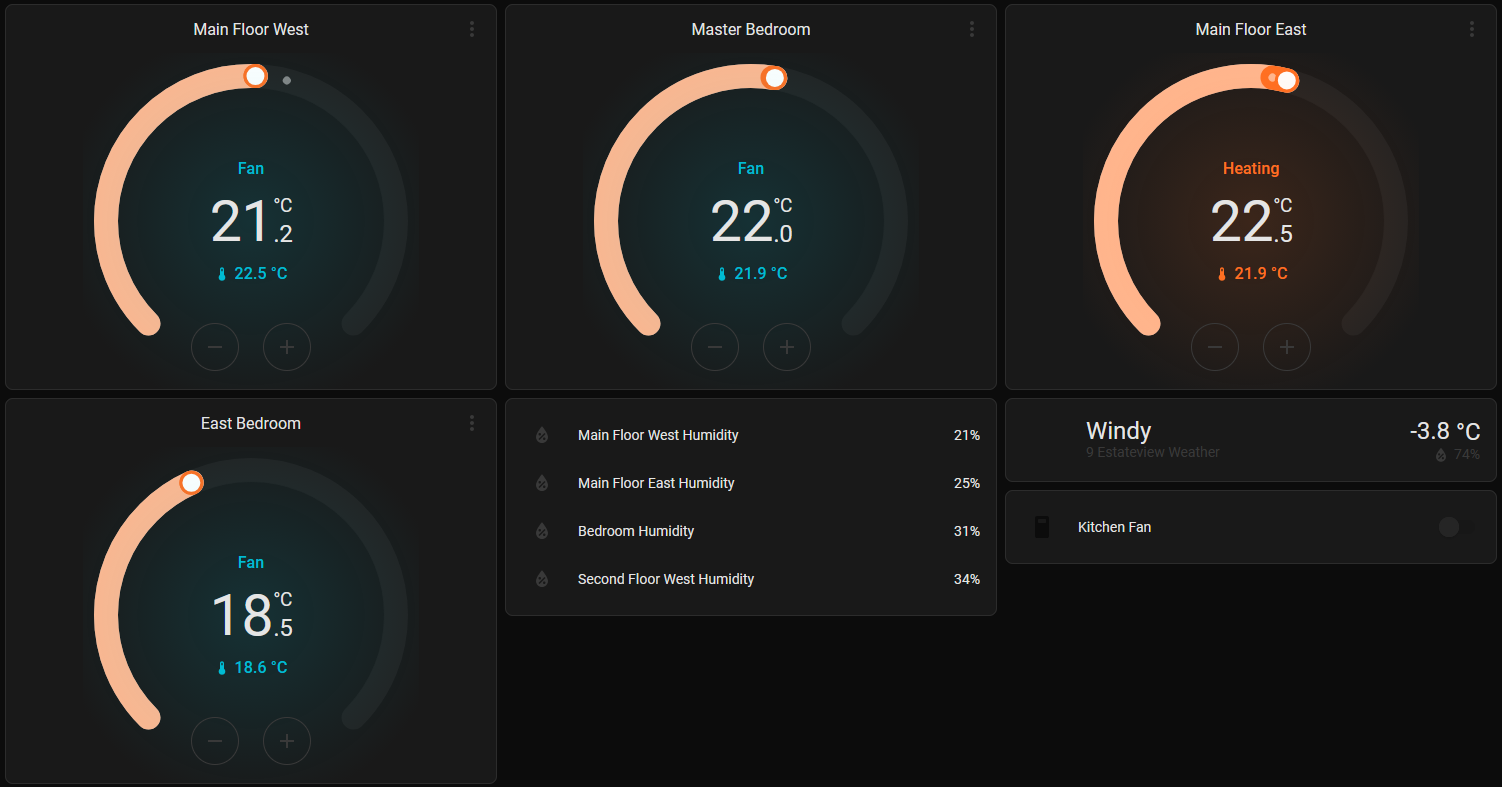This screenshot has width=1502, height=787.
Task: Click the Kitchen Fan device icon
Action: tap(1042, 527)
